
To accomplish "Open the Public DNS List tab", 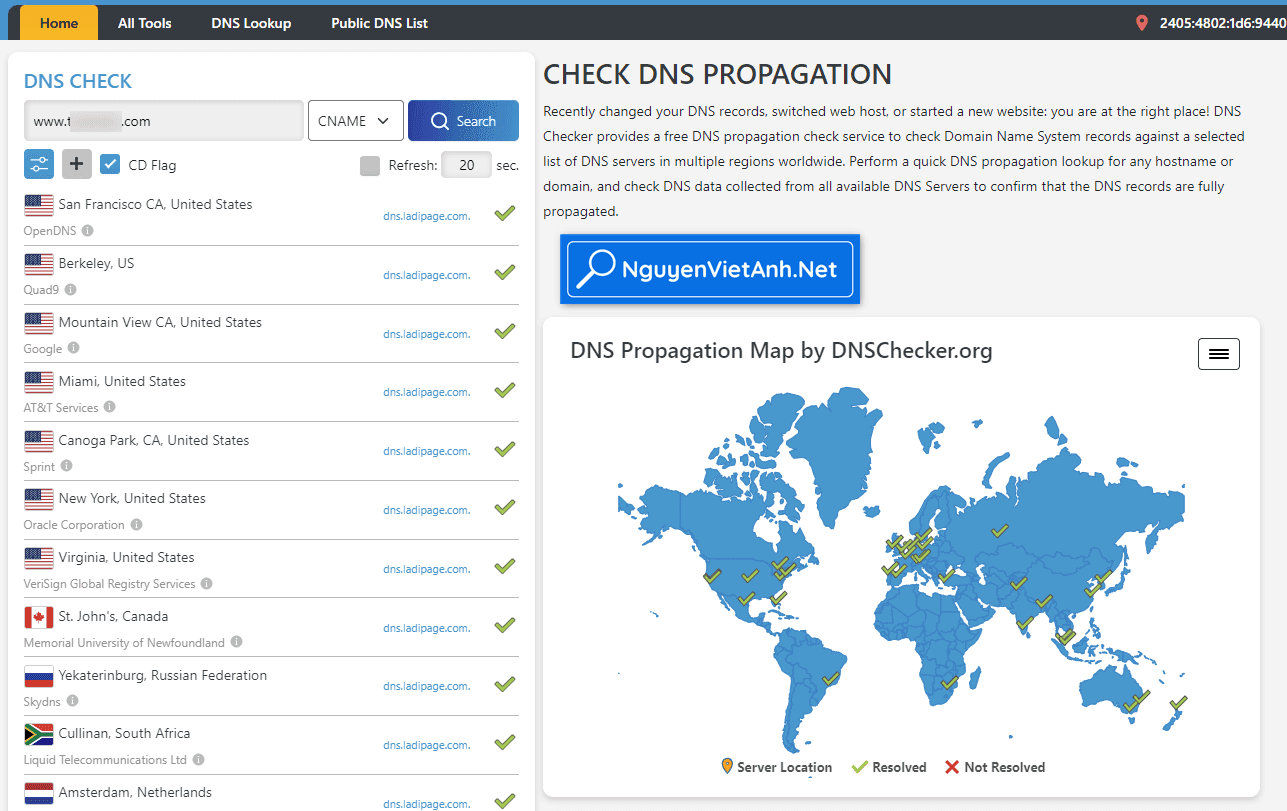I will coord(379,23).
